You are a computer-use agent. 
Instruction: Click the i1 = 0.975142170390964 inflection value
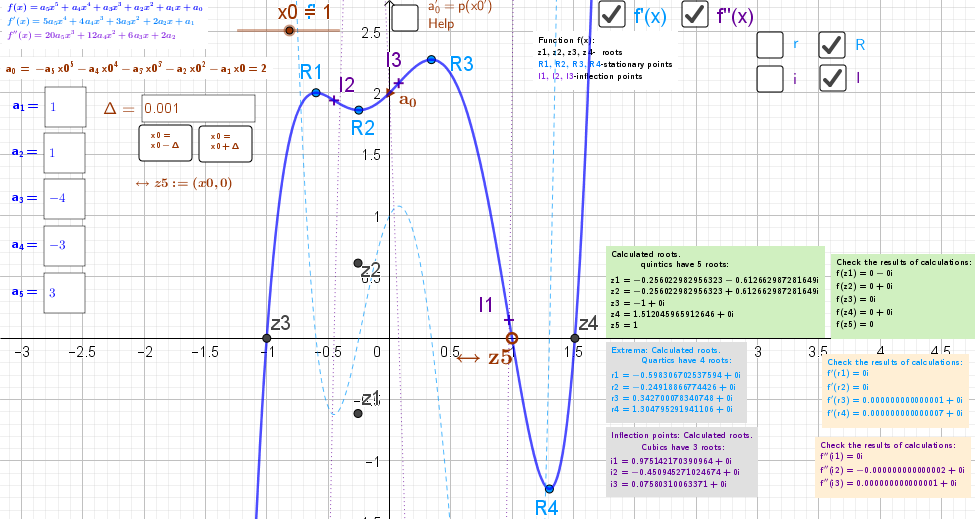coord(671,461)
